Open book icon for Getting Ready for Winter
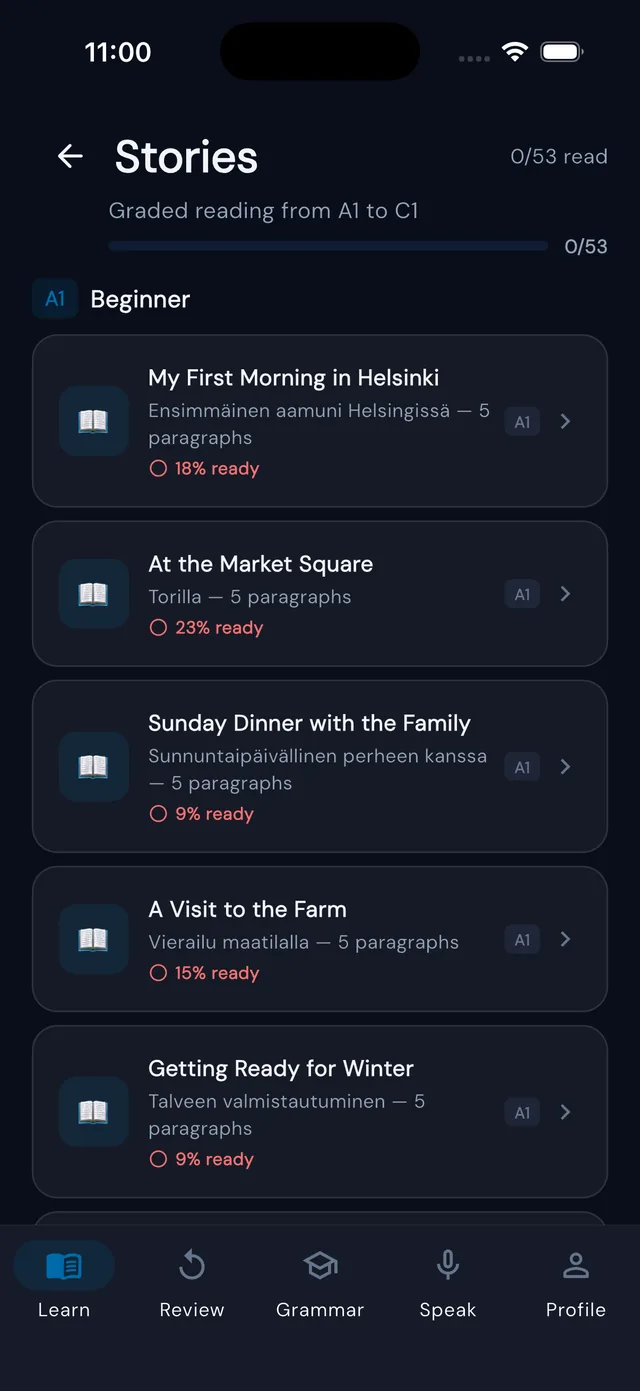 click(94, 1112)
